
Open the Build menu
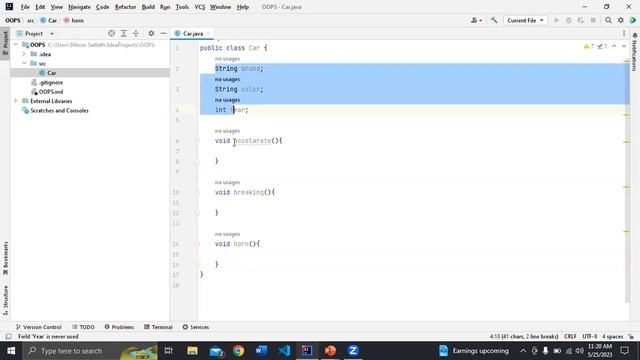point(148,7)
